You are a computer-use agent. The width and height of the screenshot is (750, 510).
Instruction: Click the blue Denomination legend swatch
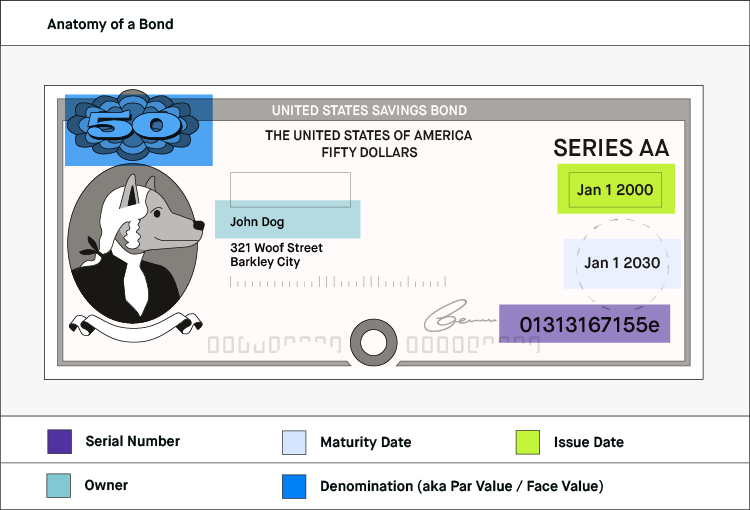click(x=294, y=486)
